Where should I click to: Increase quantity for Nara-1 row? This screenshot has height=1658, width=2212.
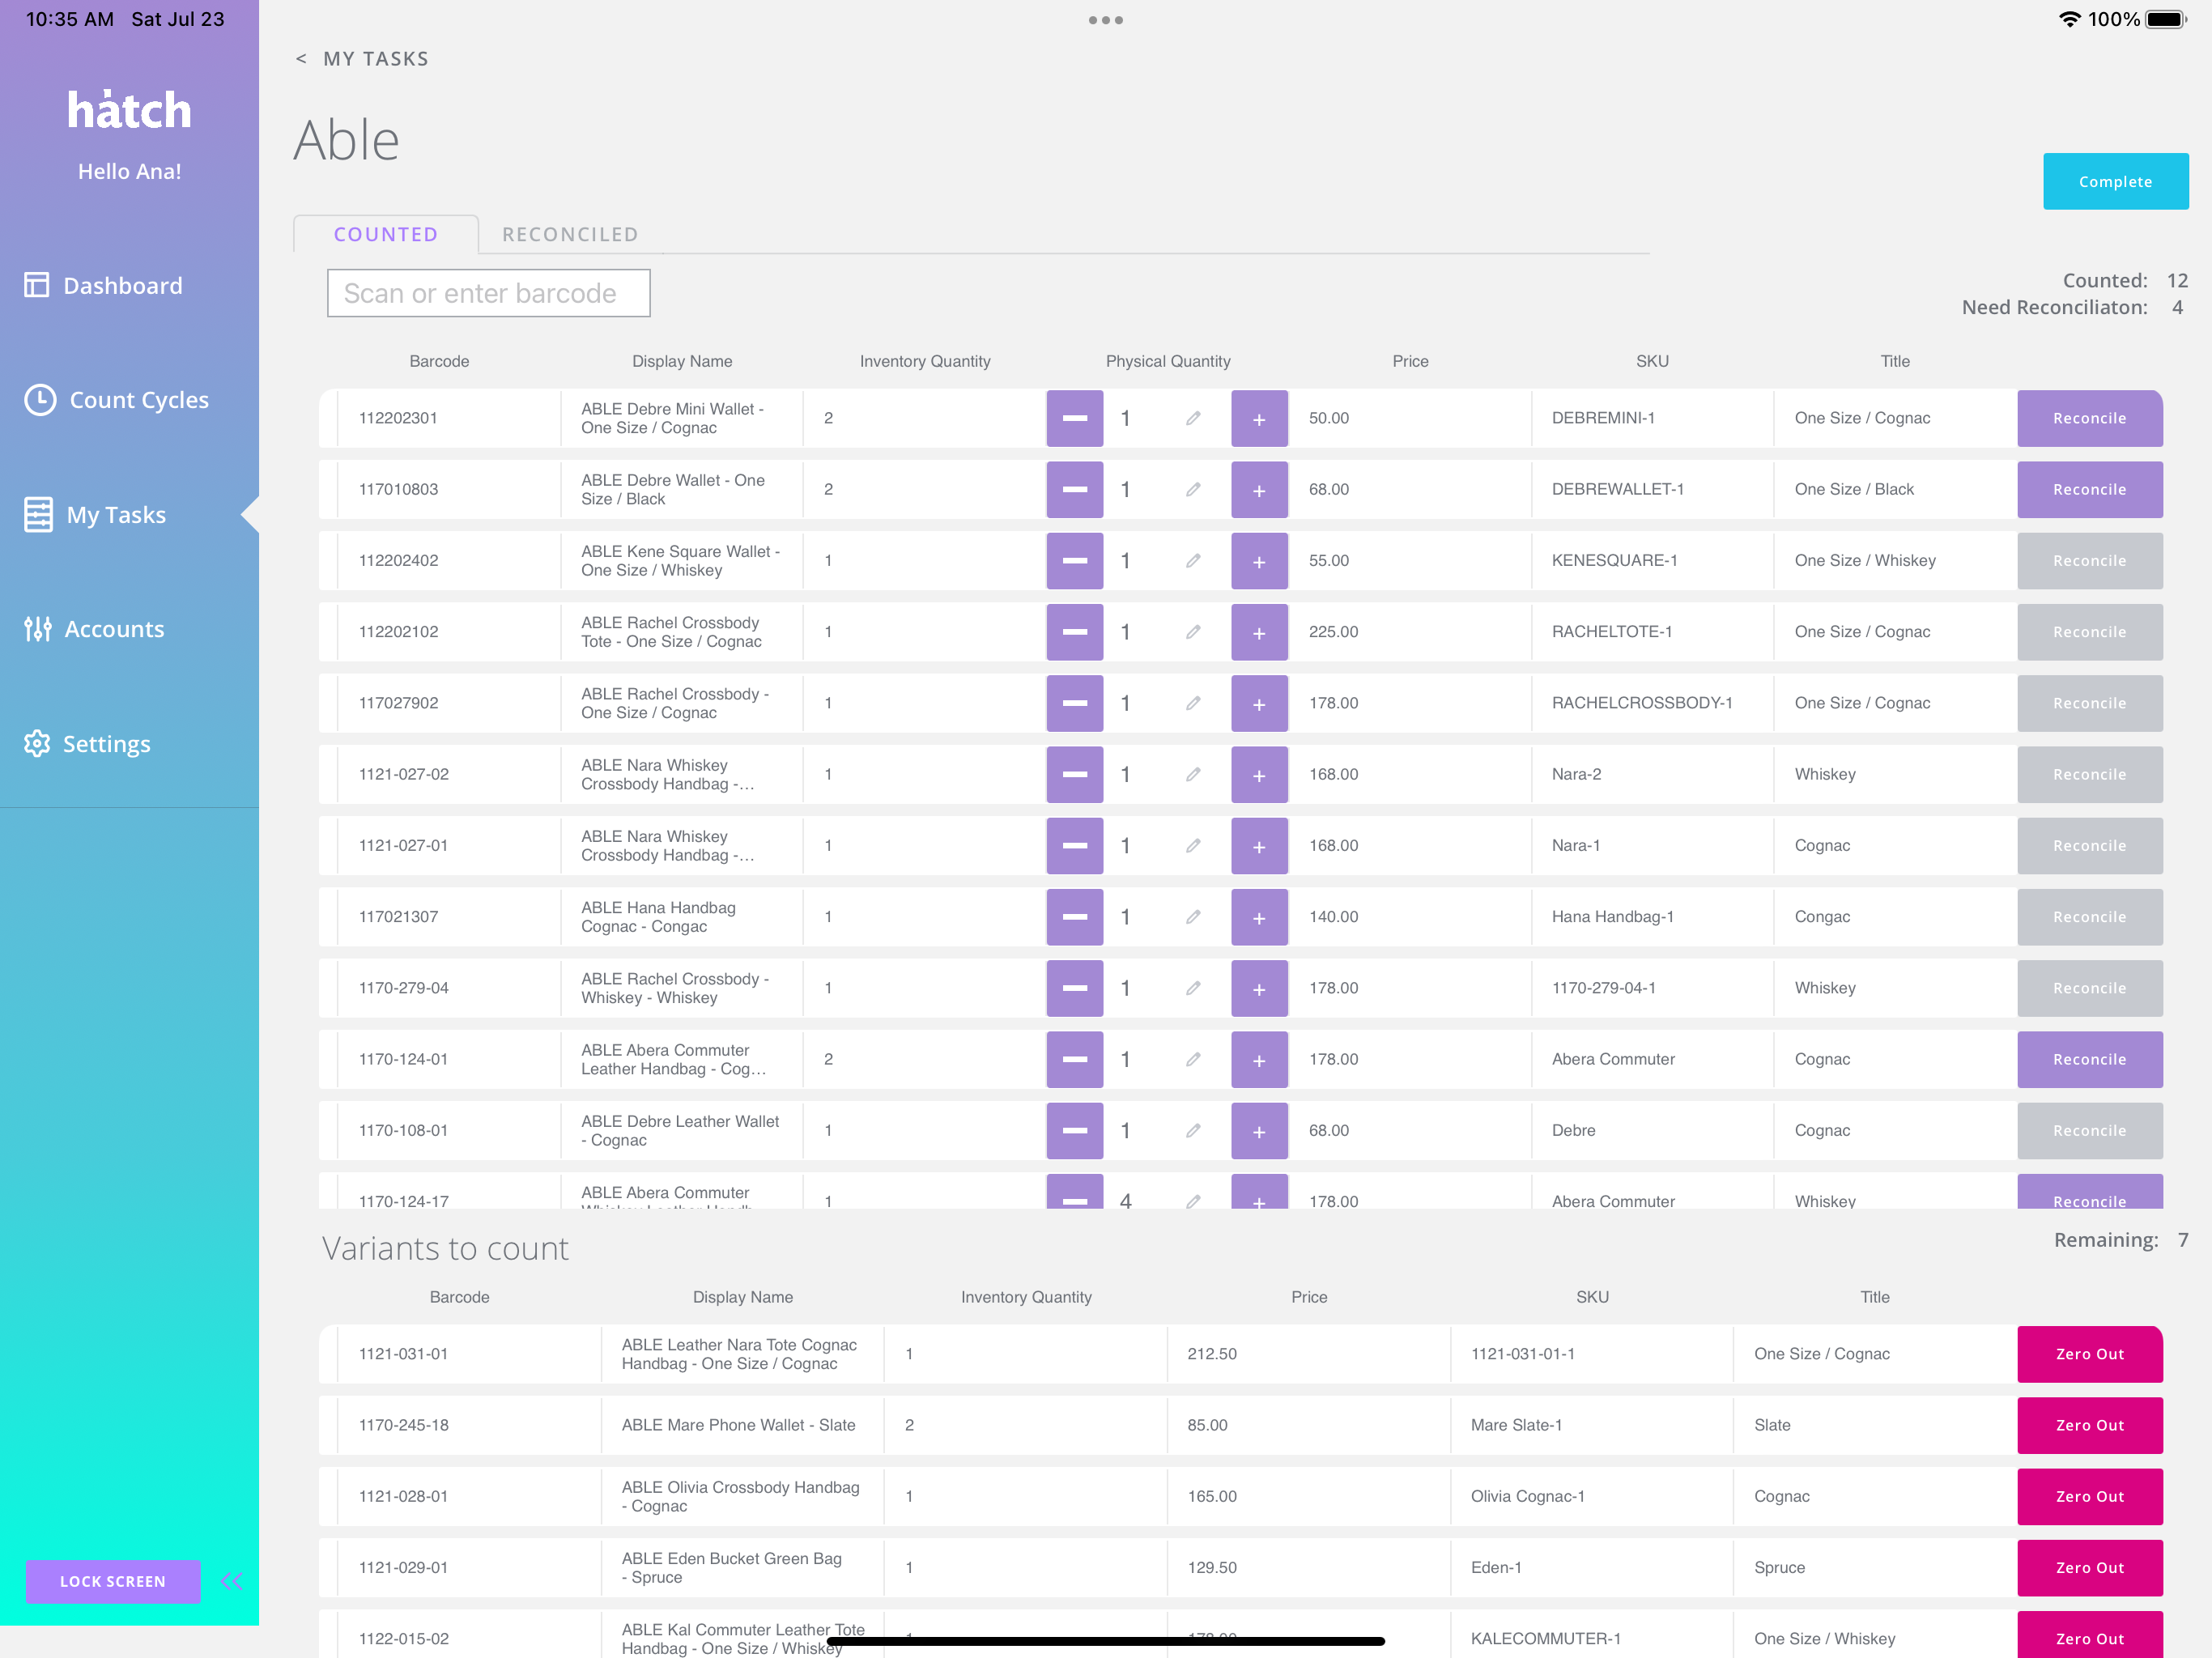[x=1259, y=845]
